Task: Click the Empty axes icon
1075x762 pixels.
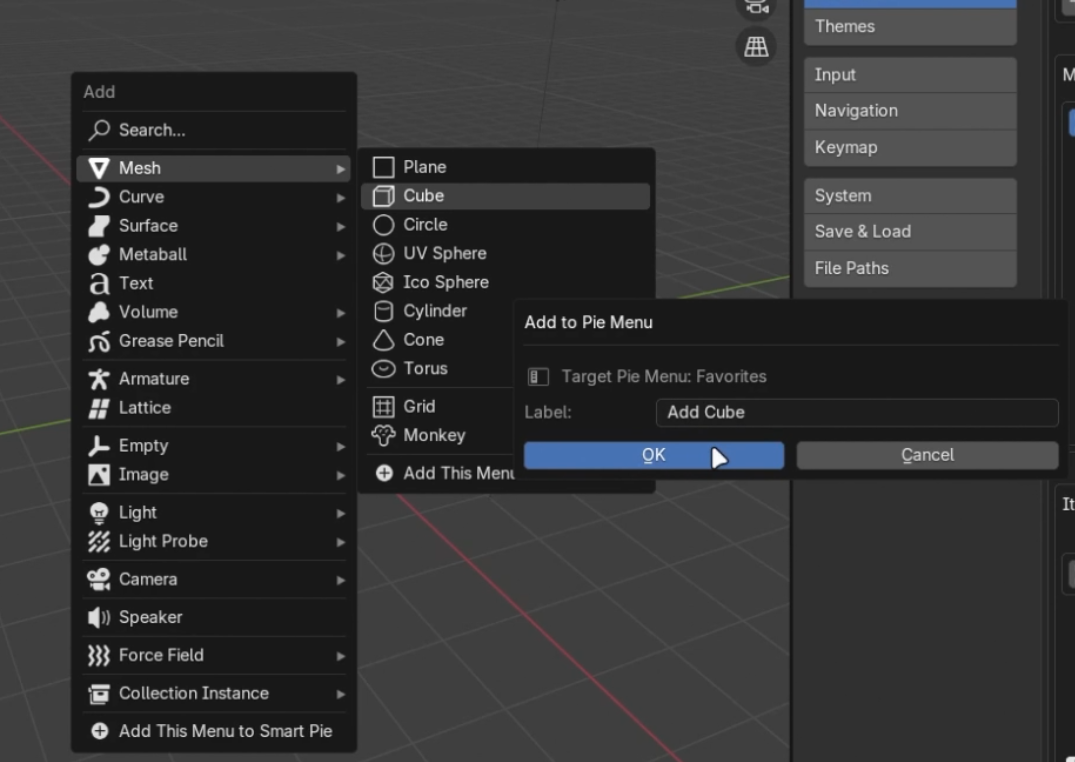Action: pyautogui.click(x=99, y=446)
